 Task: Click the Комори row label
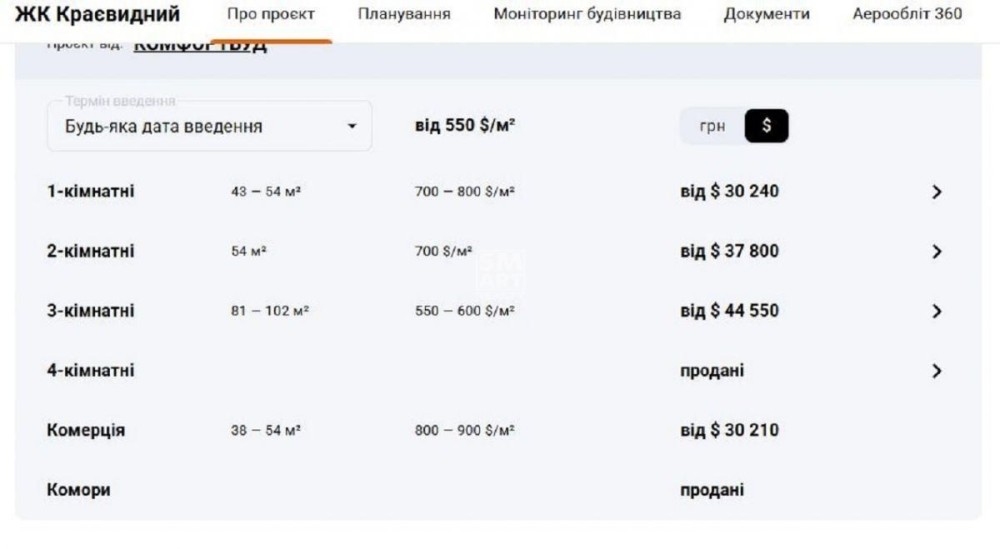79,491
